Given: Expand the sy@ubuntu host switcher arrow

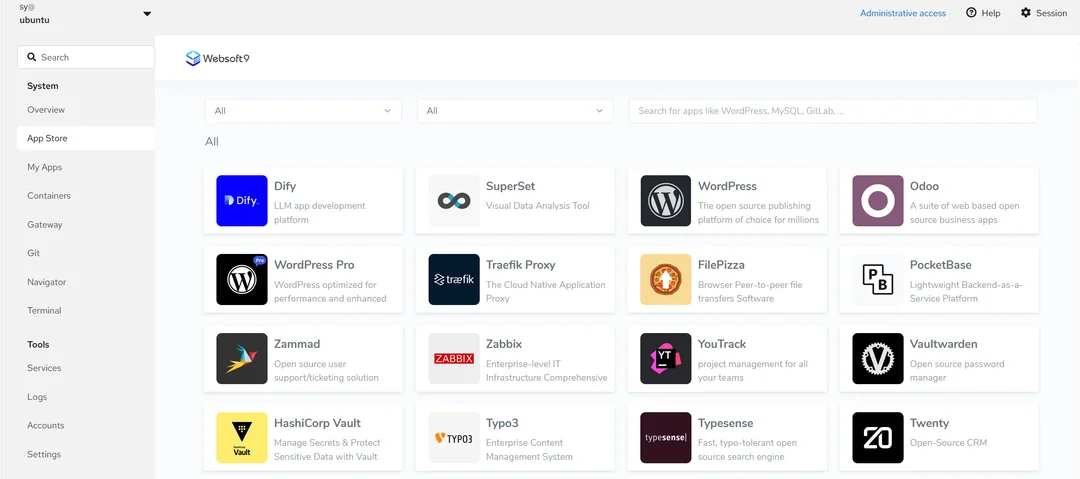Looking at the screenshot, I should (x=147, y=13).
